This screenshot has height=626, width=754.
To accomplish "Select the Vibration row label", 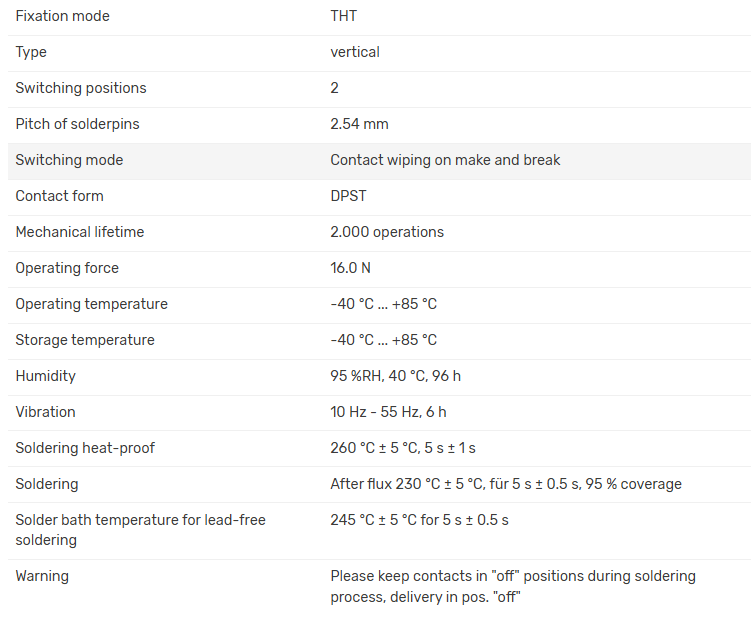I will pos(45,412).
